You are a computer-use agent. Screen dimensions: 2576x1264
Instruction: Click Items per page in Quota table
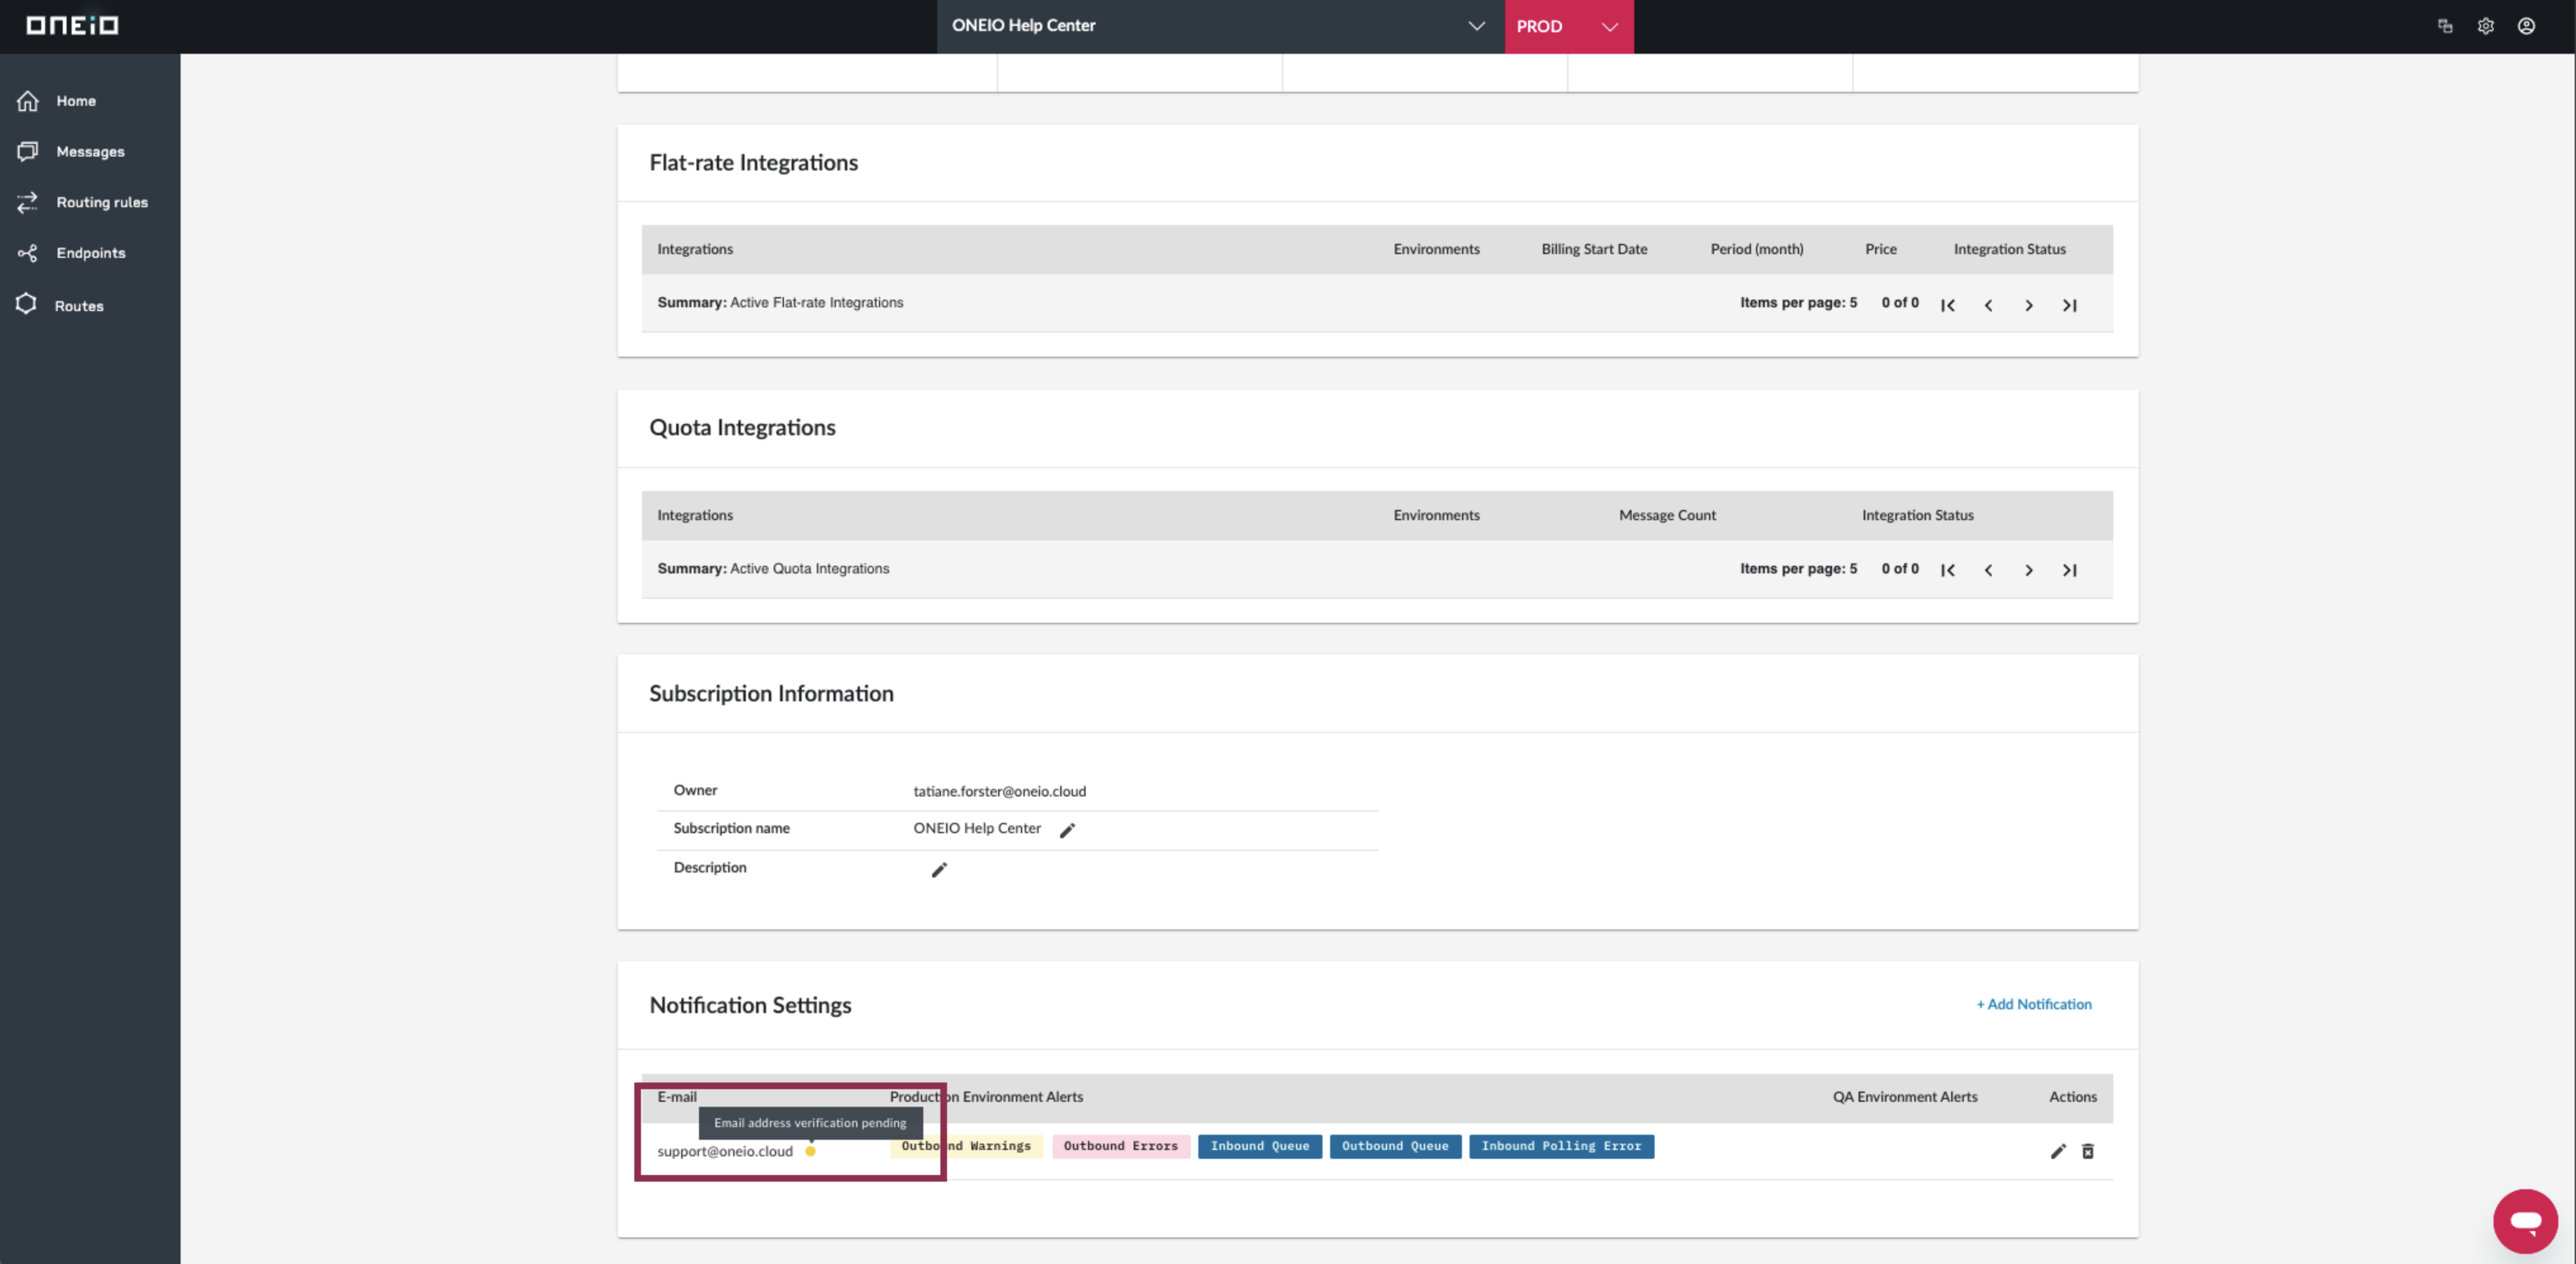(1798, 568)
